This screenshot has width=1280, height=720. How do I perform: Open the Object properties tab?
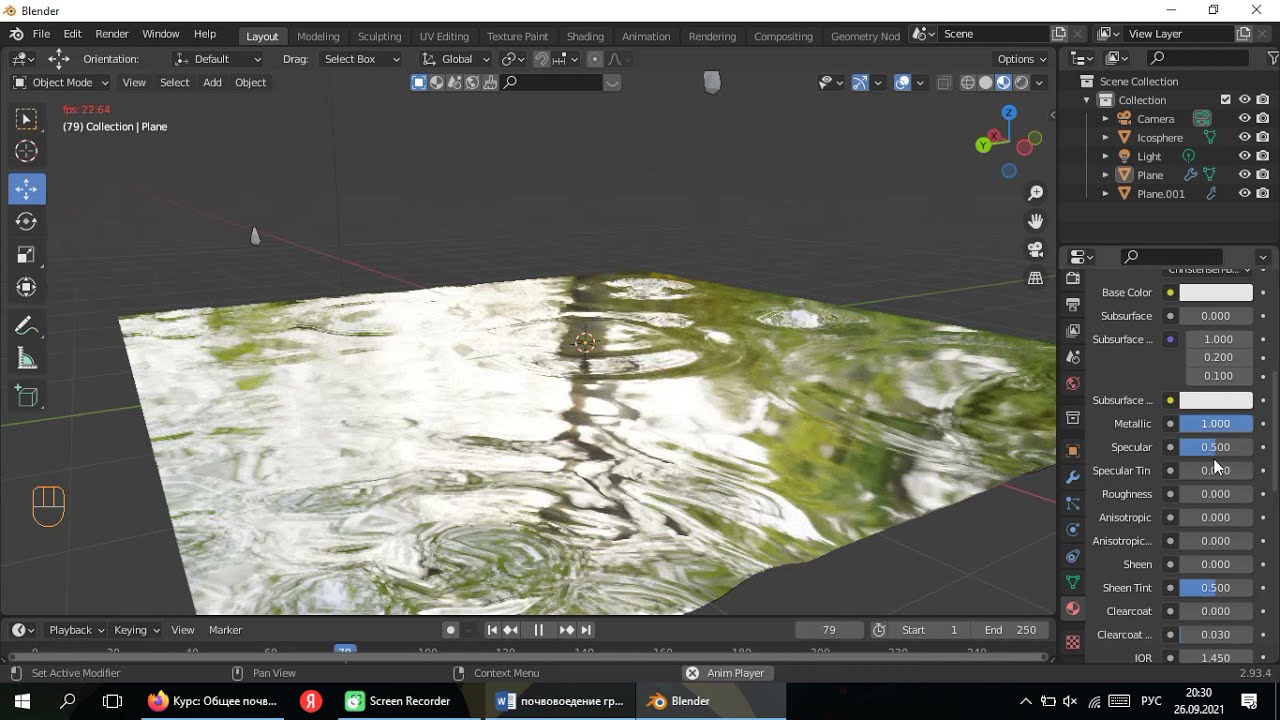[1073, 451]
